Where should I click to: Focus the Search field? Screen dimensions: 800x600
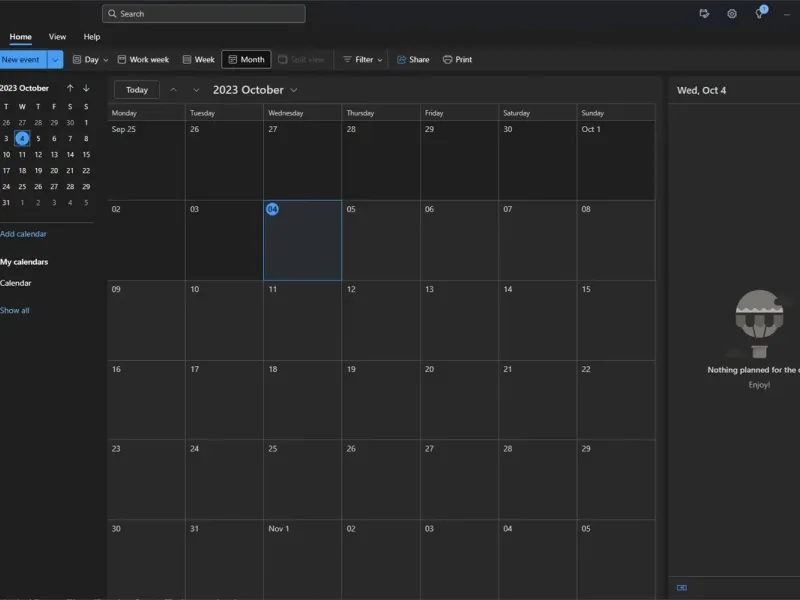pos(204,14)
